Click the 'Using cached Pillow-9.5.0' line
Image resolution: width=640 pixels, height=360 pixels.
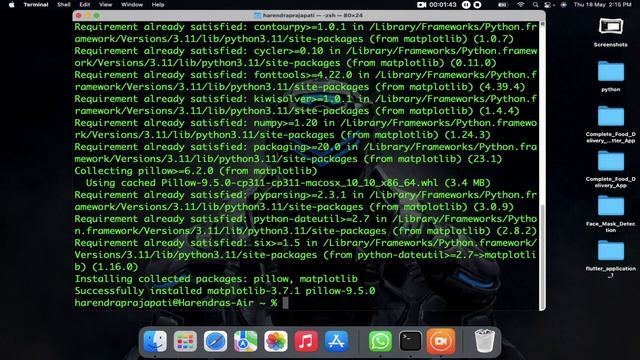[288, 183]
